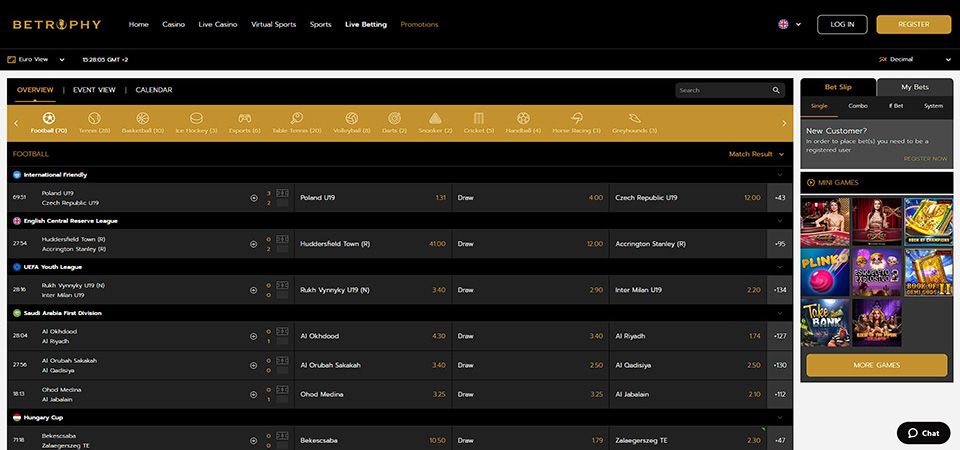Open pitch view for Huddersfield Town match

tap(282, 239)
